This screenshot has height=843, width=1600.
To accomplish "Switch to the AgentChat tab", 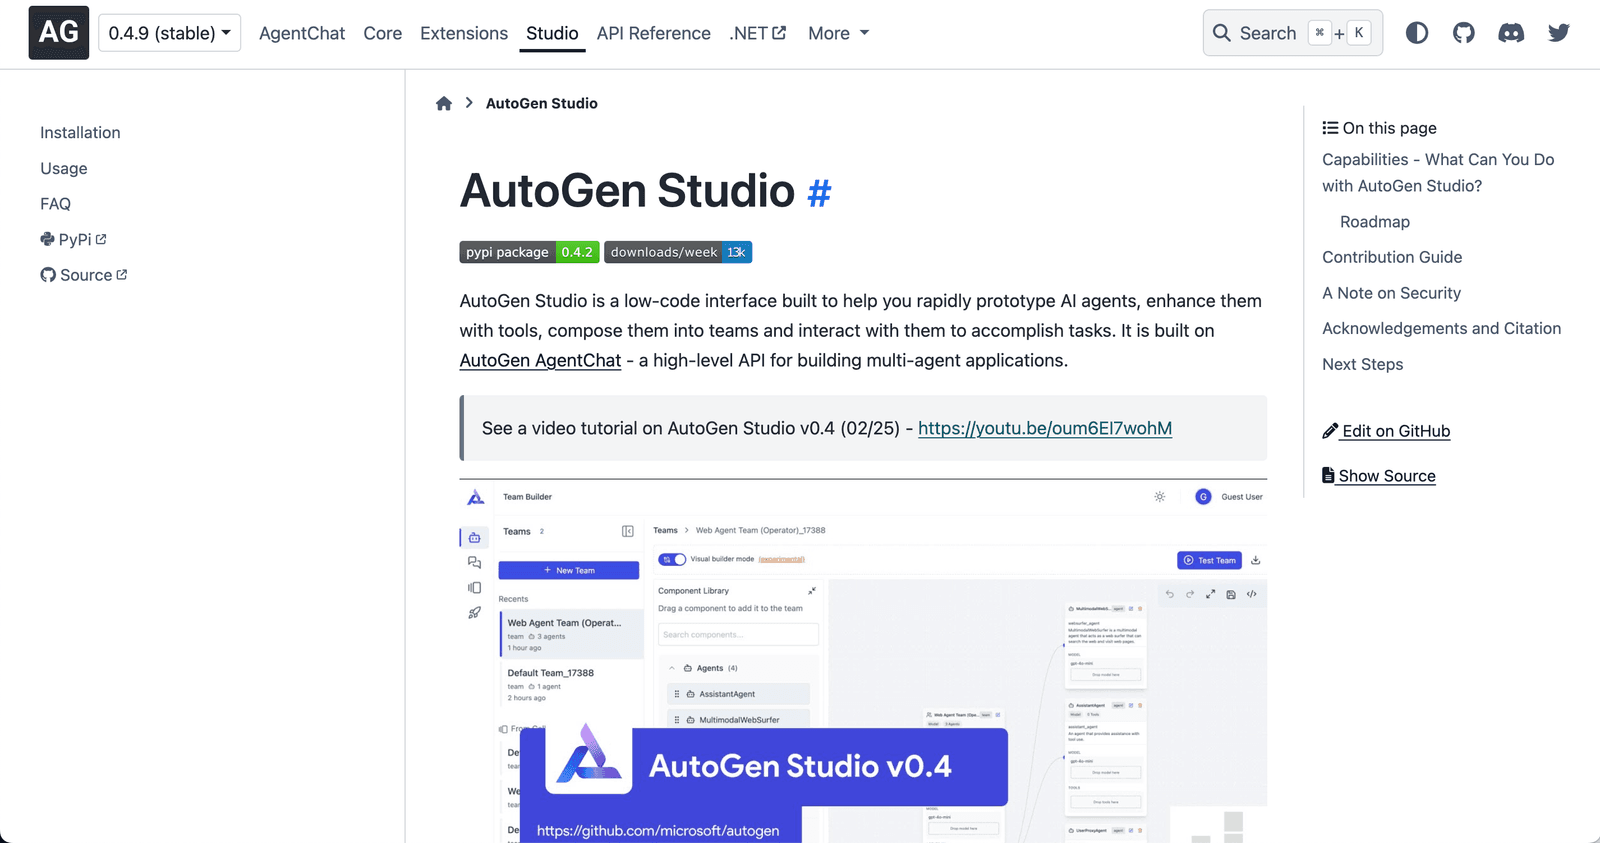I will pos(302,33).
